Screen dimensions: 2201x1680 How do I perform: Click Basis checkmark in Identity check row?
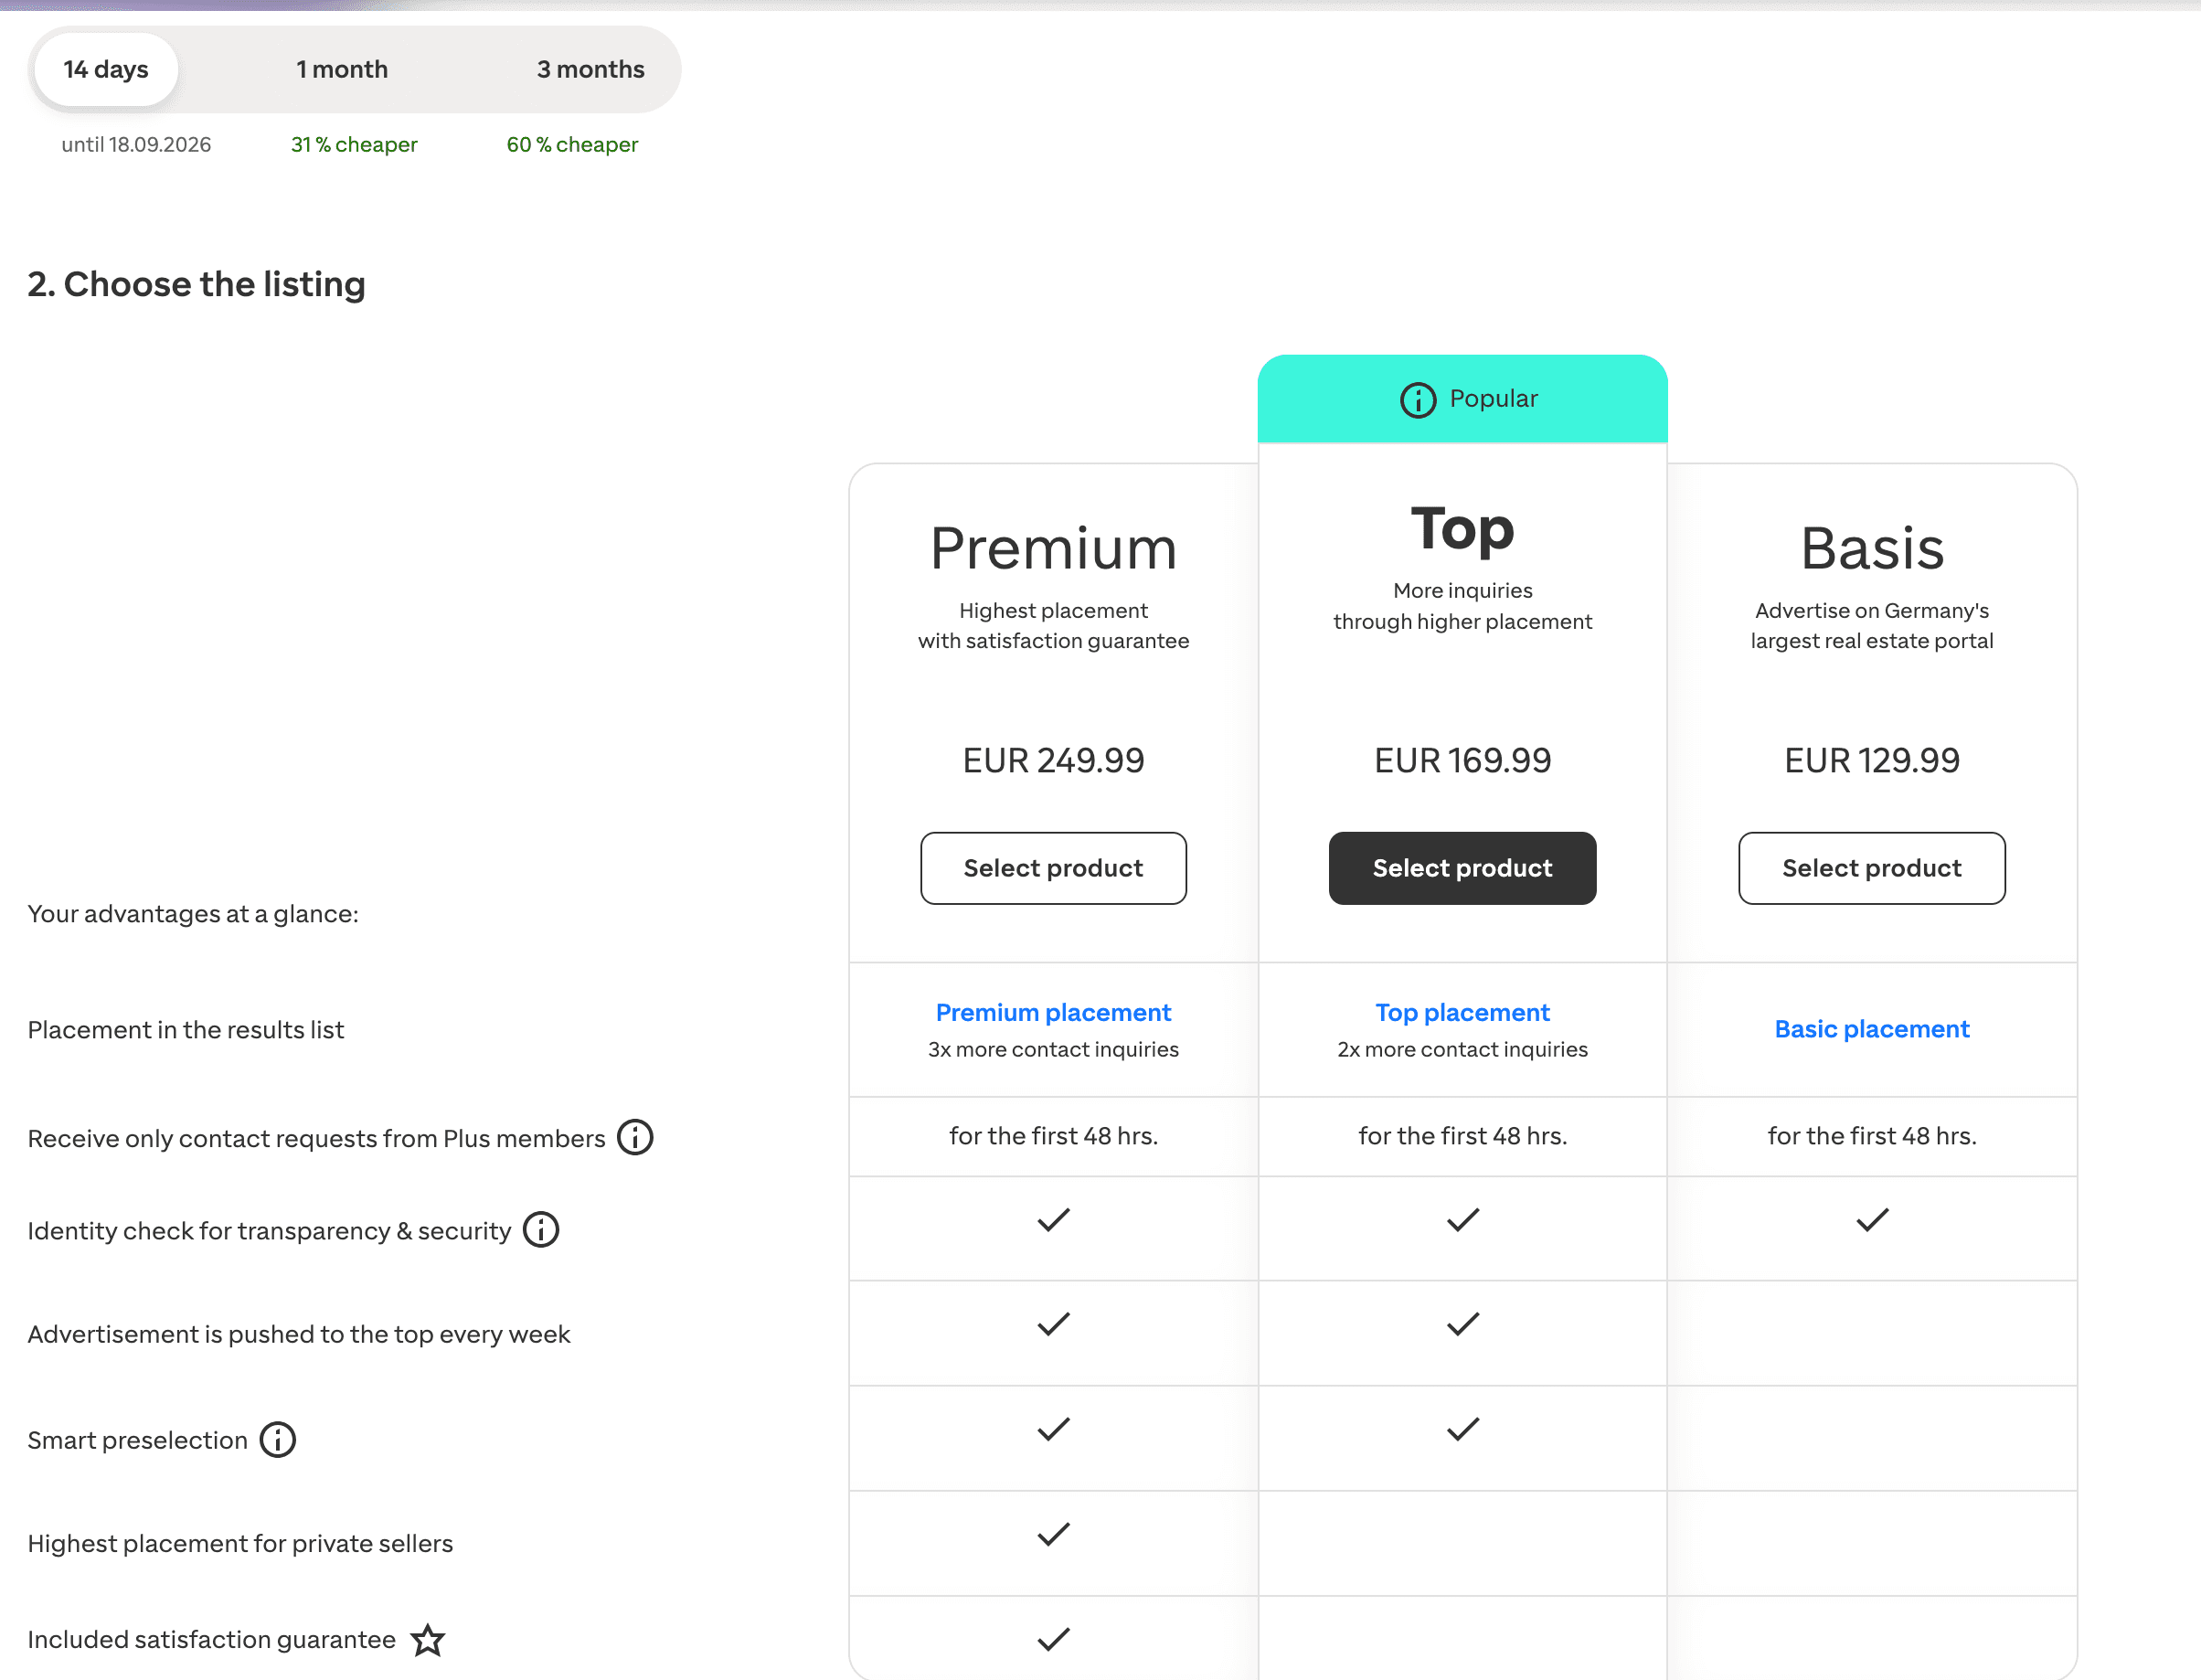(x=1872, y=1220)
